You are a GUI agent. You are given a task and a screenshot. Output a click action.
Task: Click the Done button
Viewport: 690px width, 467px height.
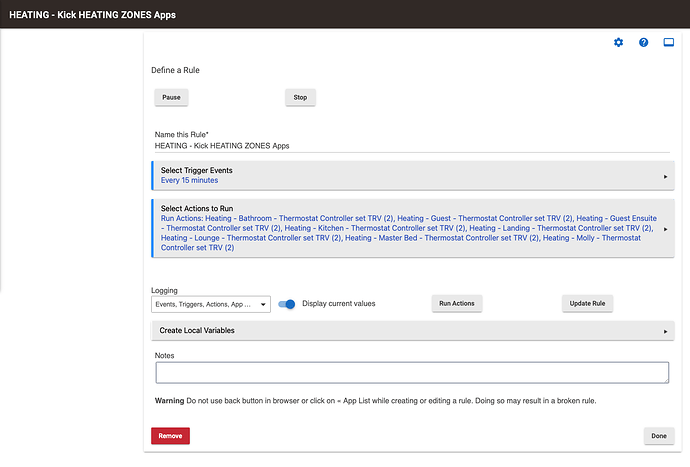659,436
